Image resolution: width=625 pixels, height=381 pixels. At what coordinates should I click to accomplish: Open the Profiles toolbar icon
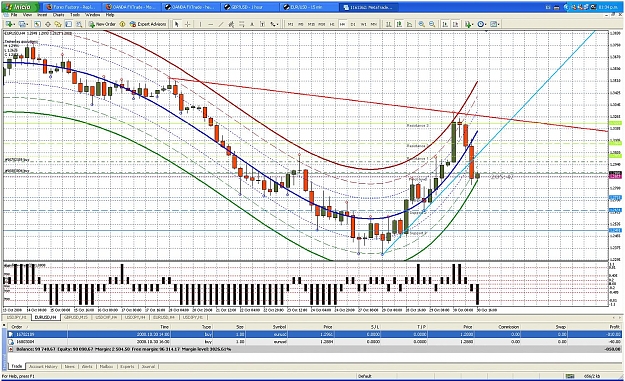(23, 24)
